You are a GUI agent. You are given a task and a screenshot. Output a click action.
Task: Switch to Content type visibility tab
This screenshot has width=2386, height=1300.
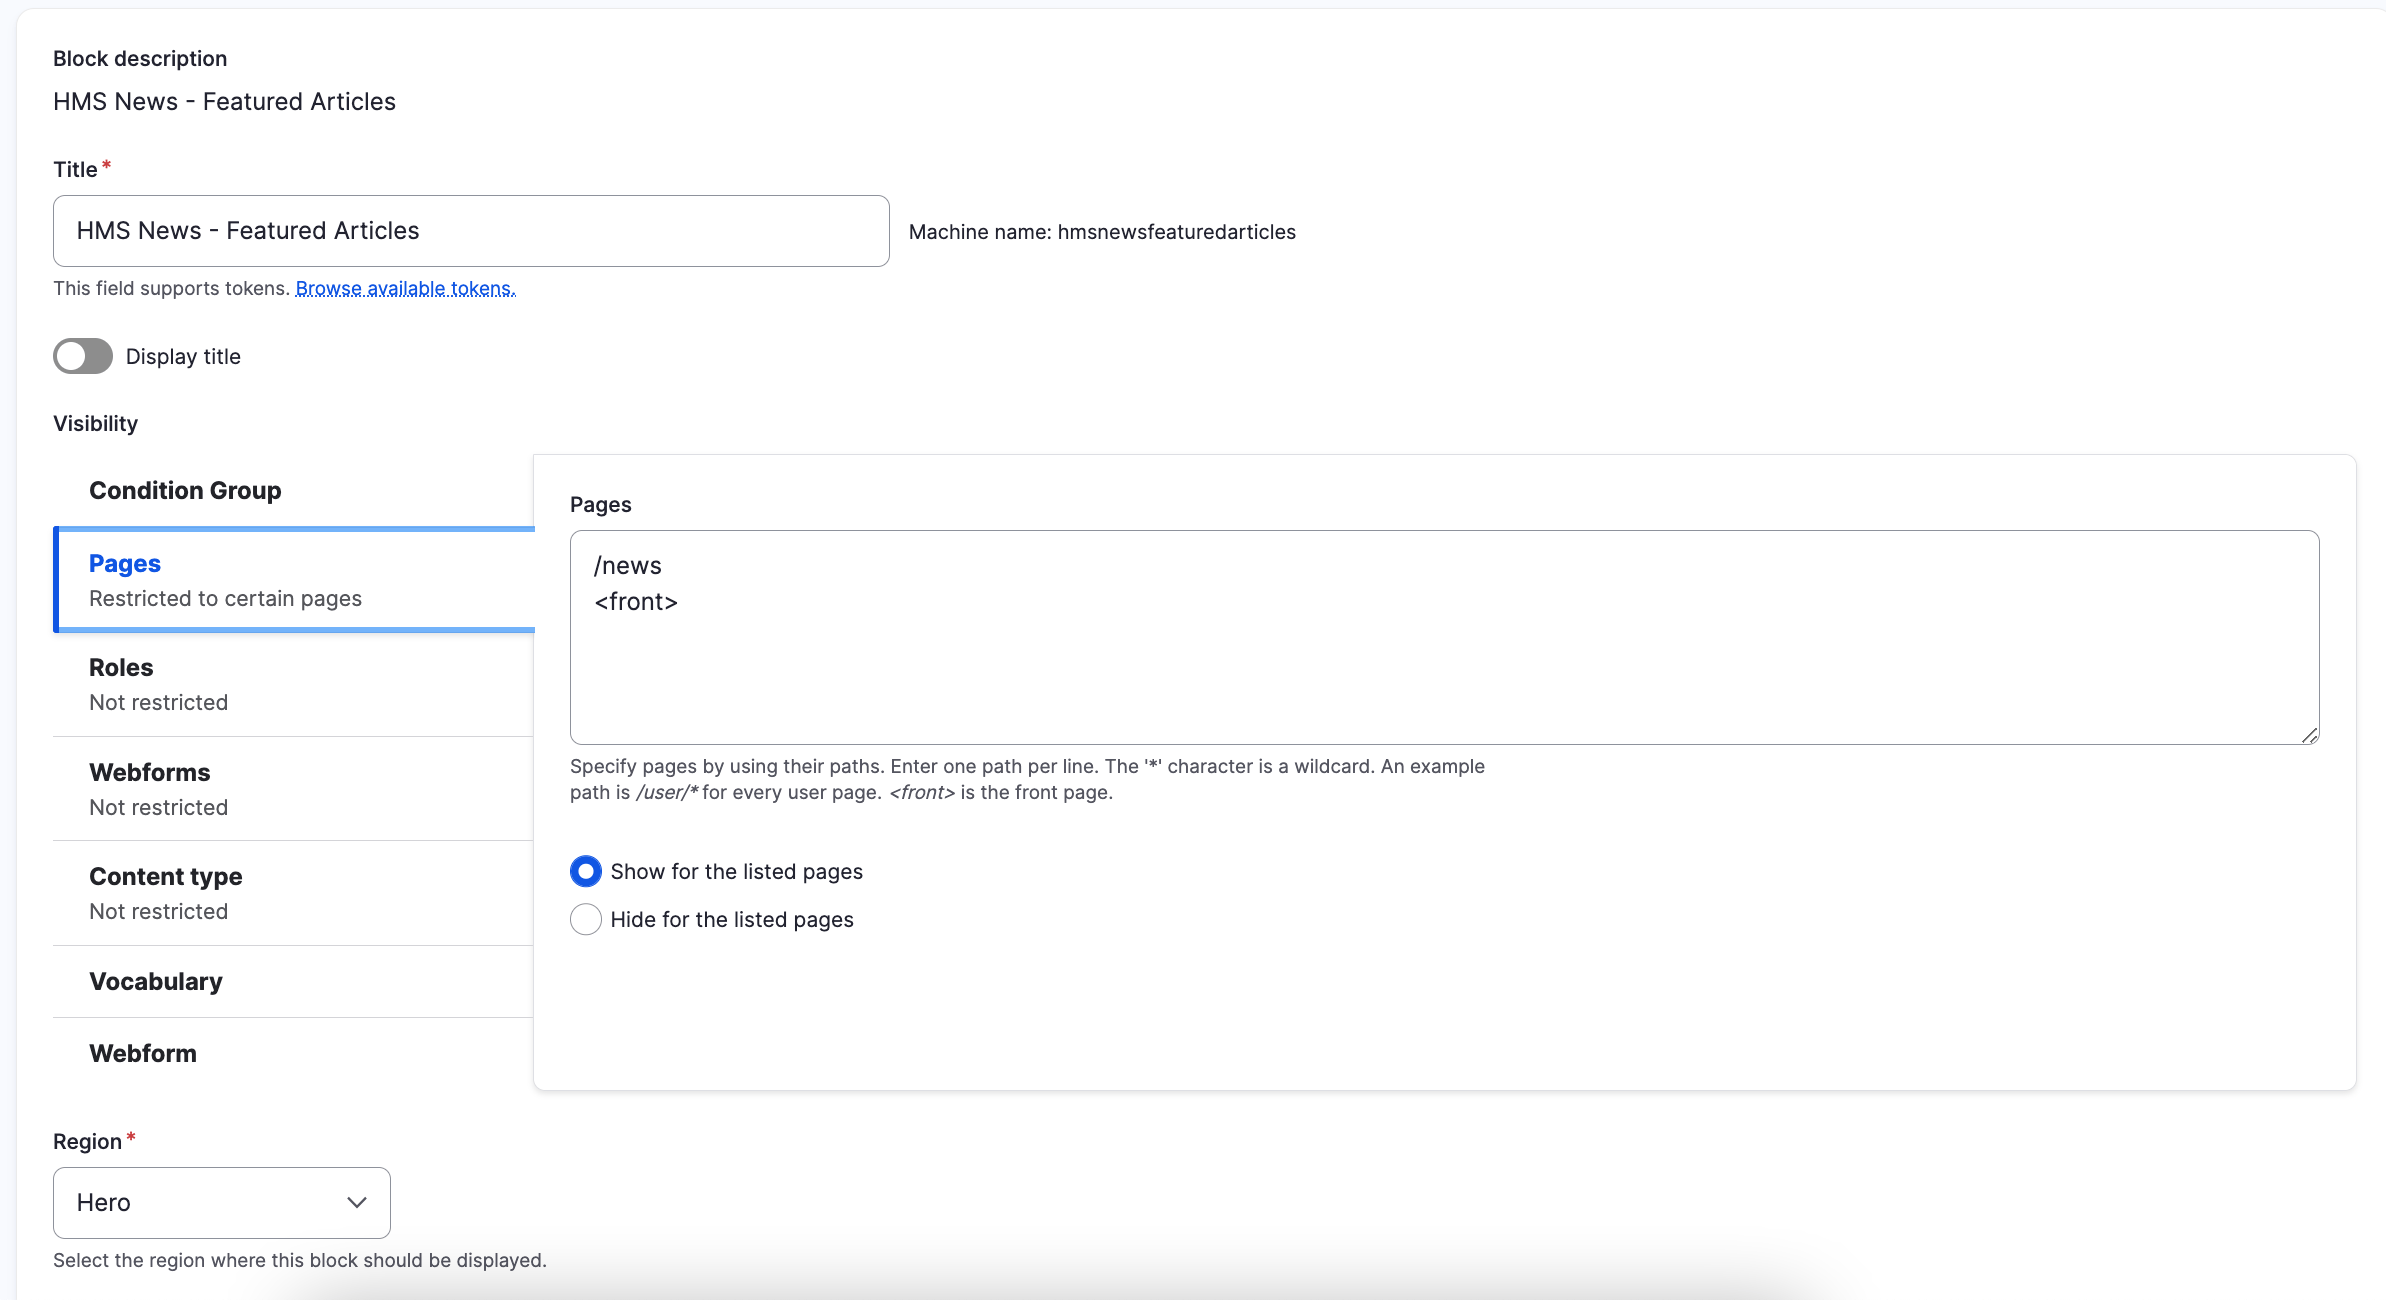166,877
